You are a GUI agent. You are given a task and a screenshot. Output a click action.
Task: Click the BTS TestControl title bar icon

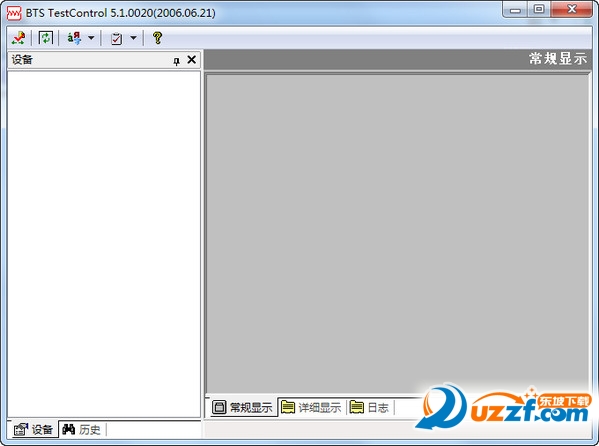pyautogui.click(x=14, y=13)
